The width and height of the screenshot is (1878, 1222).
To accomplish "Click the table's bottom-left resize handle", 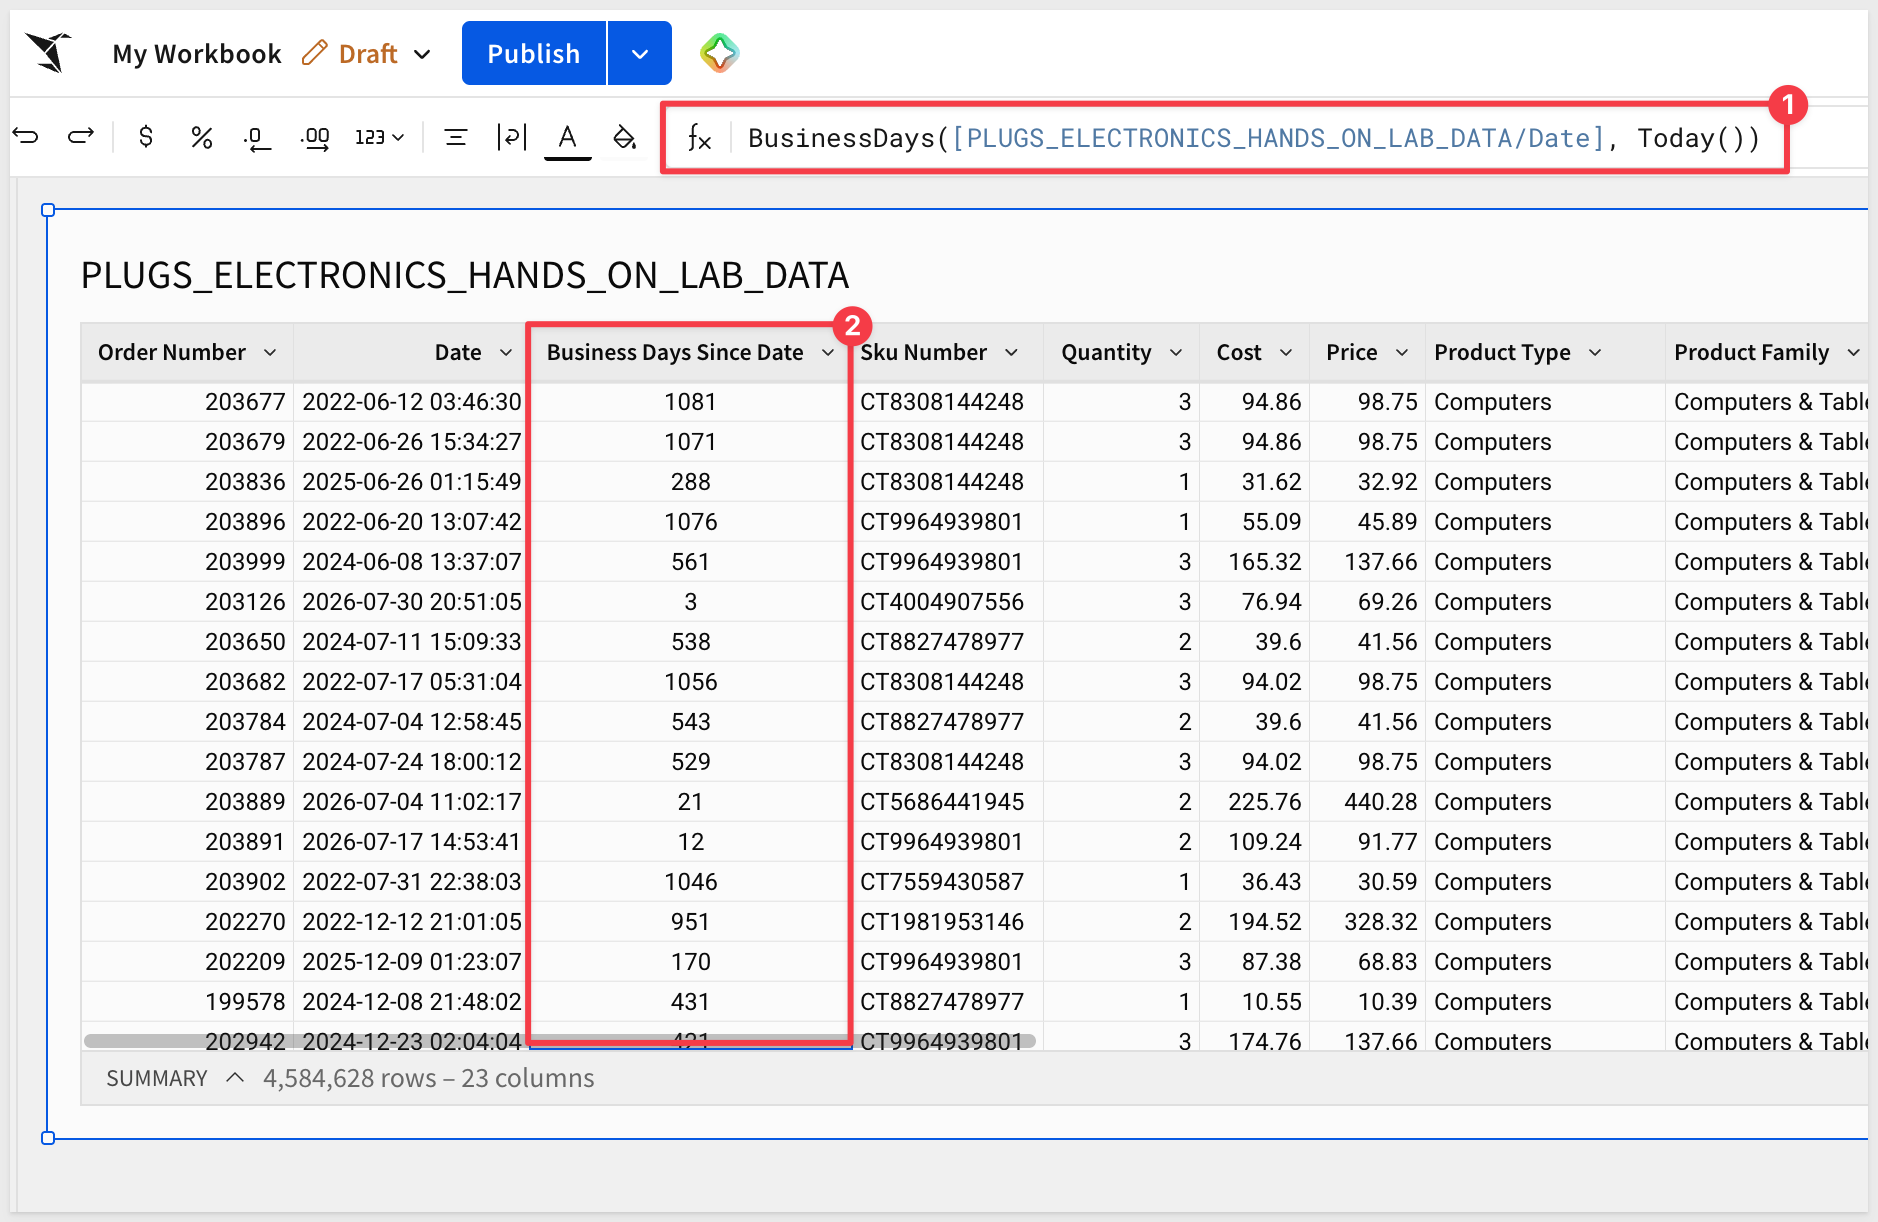I will click(48, 1138).
